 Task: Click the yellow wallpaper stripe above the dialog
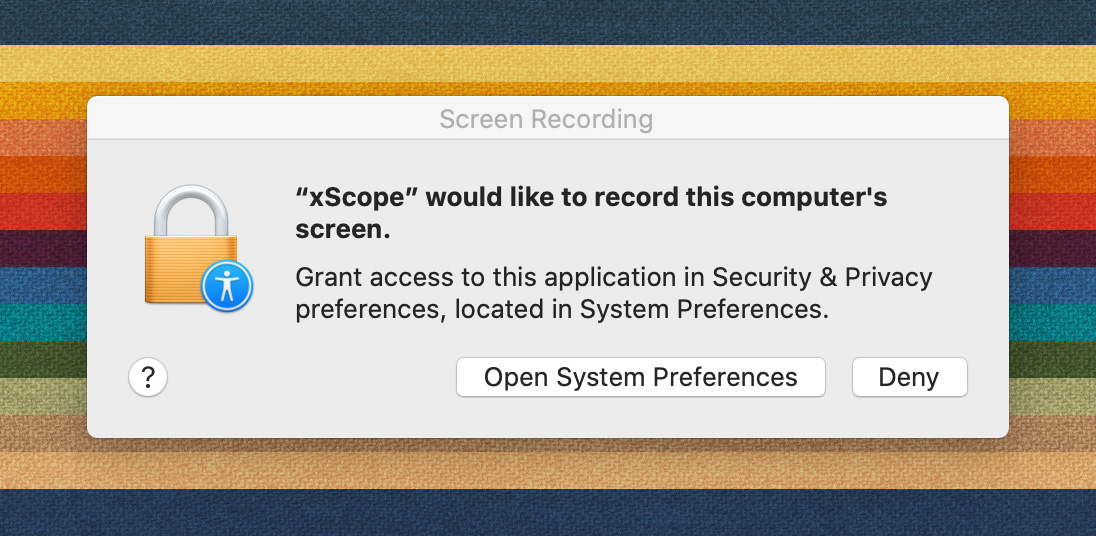(x=548, y=62)
